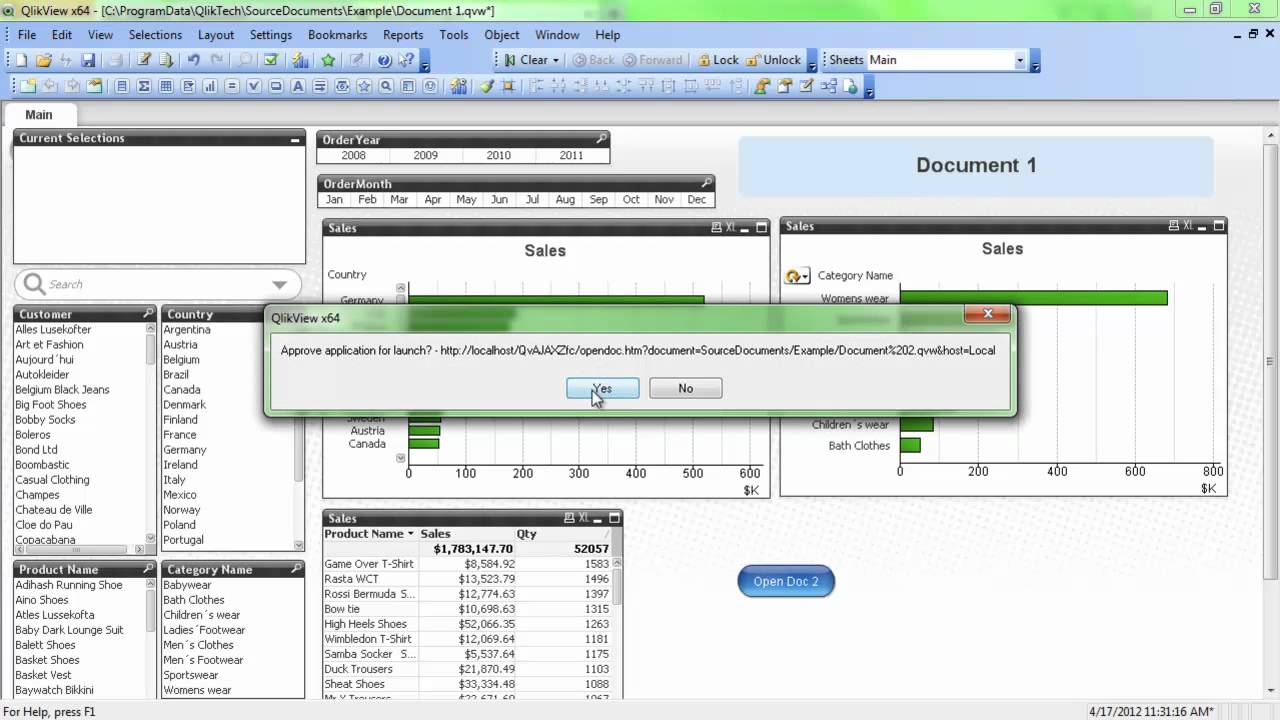Click the XL export icon on Sales table
The width and height of the screenshot is (1280, 720).
pyautogui.click(x=584, y=517)
